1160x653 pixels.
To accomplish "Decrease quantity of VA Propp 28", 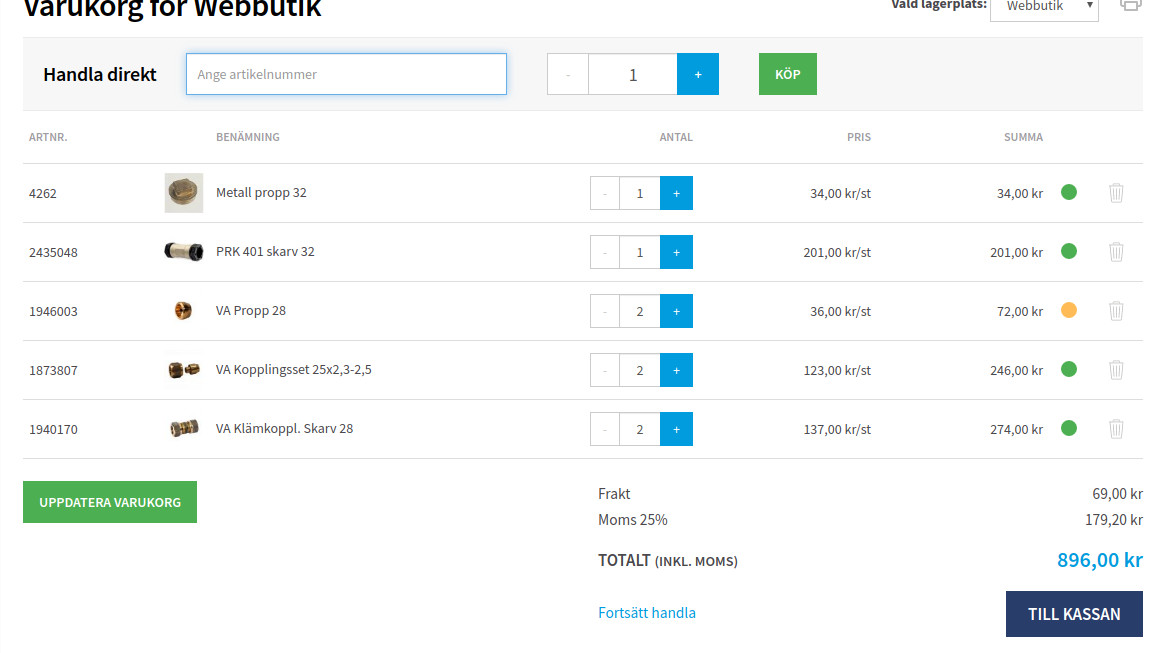I will point(605,311).
